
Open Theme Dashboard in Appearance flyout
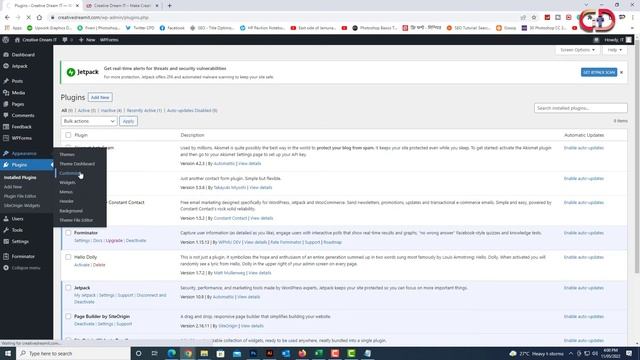point(77,164)
